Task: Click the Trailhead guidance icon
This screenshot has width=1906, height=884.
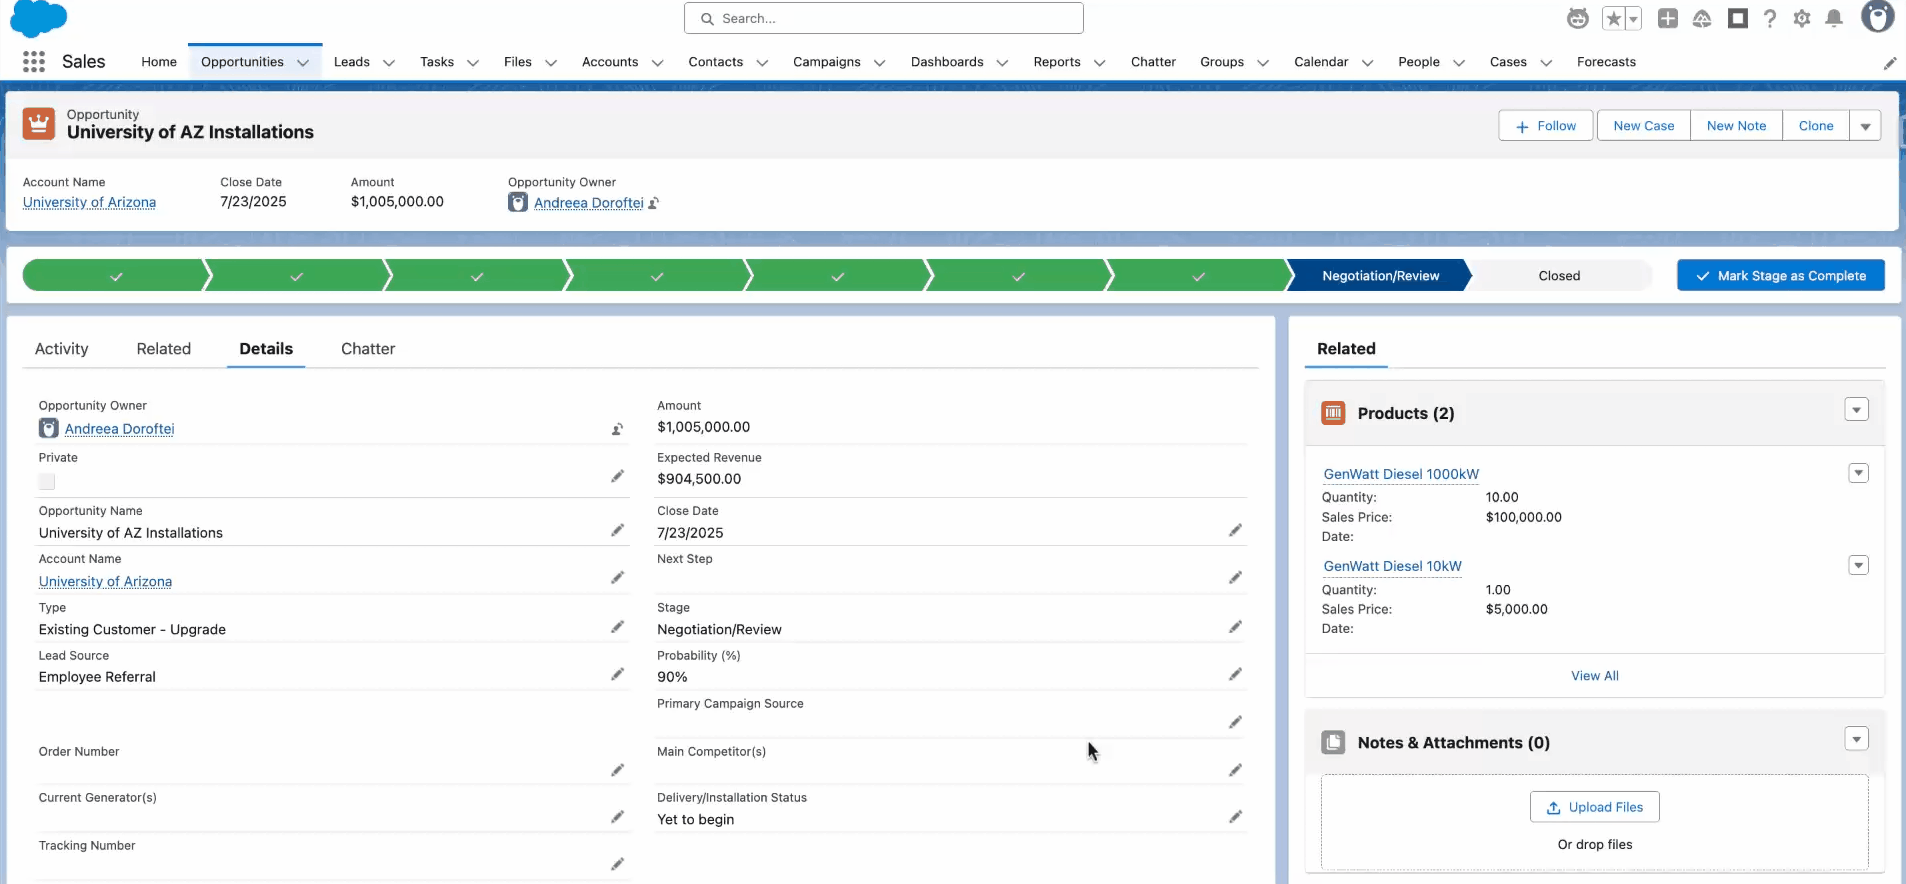Action: coord(1702,19)
